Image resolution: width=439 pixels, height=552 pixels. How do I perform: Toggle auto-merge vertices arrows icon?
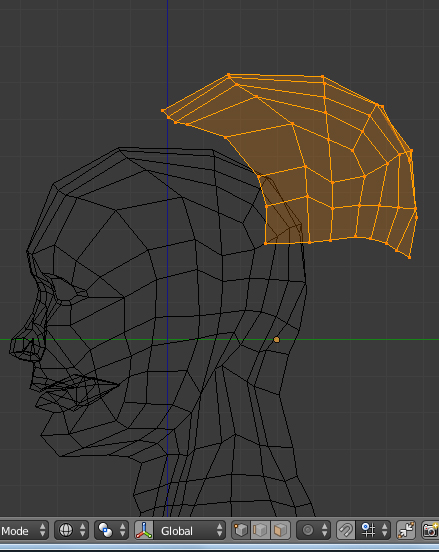406,530
